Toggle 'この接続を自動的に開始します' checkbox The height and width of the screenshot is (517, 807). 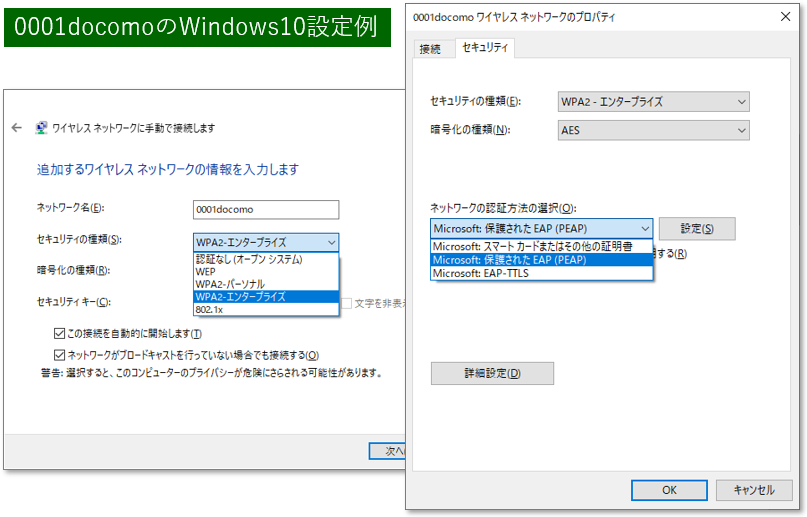point(59,334)
